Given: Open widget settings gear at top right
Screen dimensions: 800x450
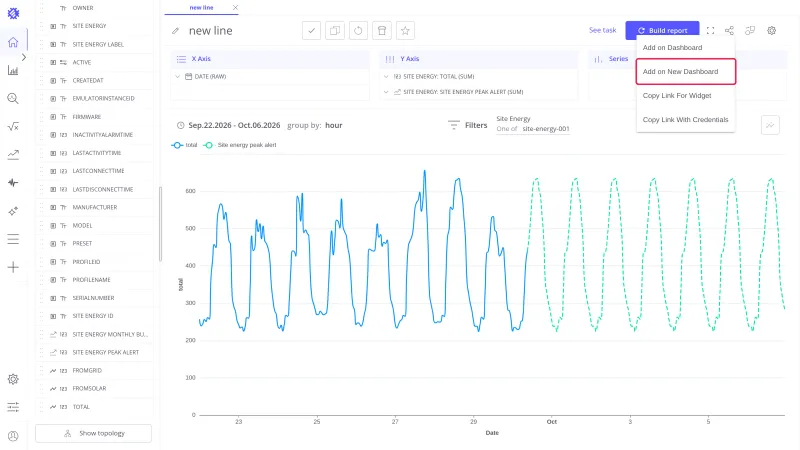Looking at the screenshot, I should 771,31.
